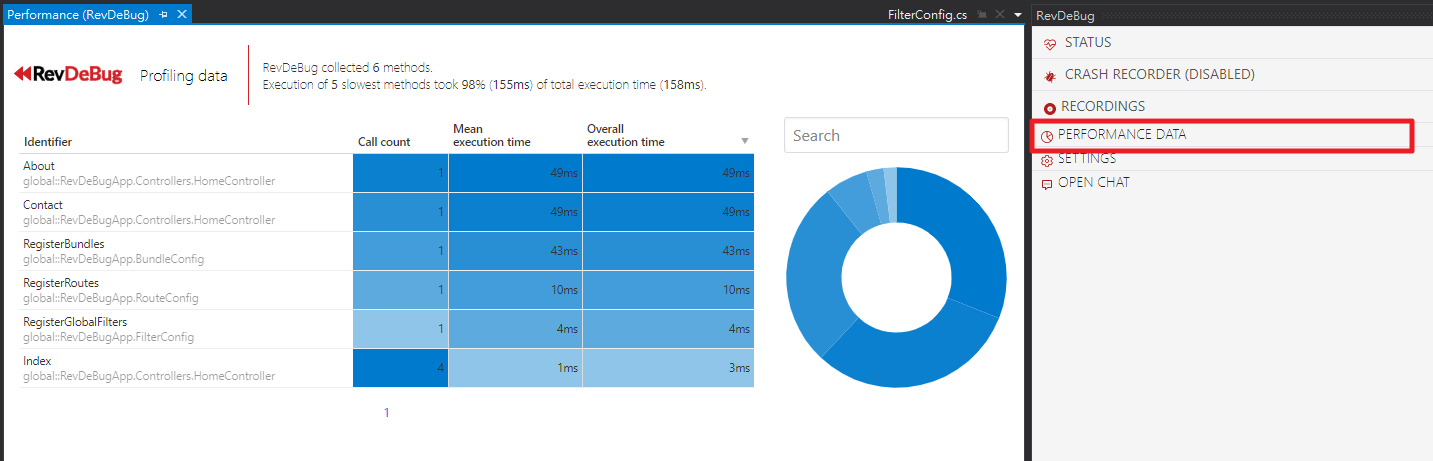Sort by the Call count column header

pyautogui.click(x=384, y=142)
